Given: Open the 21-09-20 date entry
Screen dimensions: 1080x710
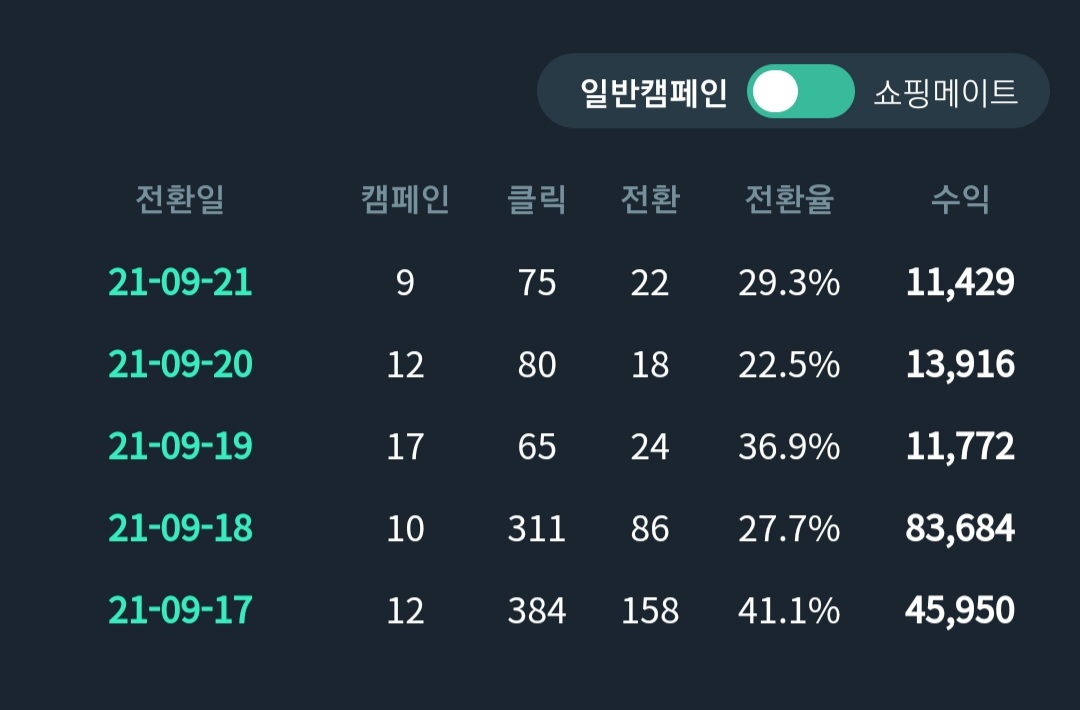Looking at the screenshot, I should pyautogui.click(x=180, y=365).
